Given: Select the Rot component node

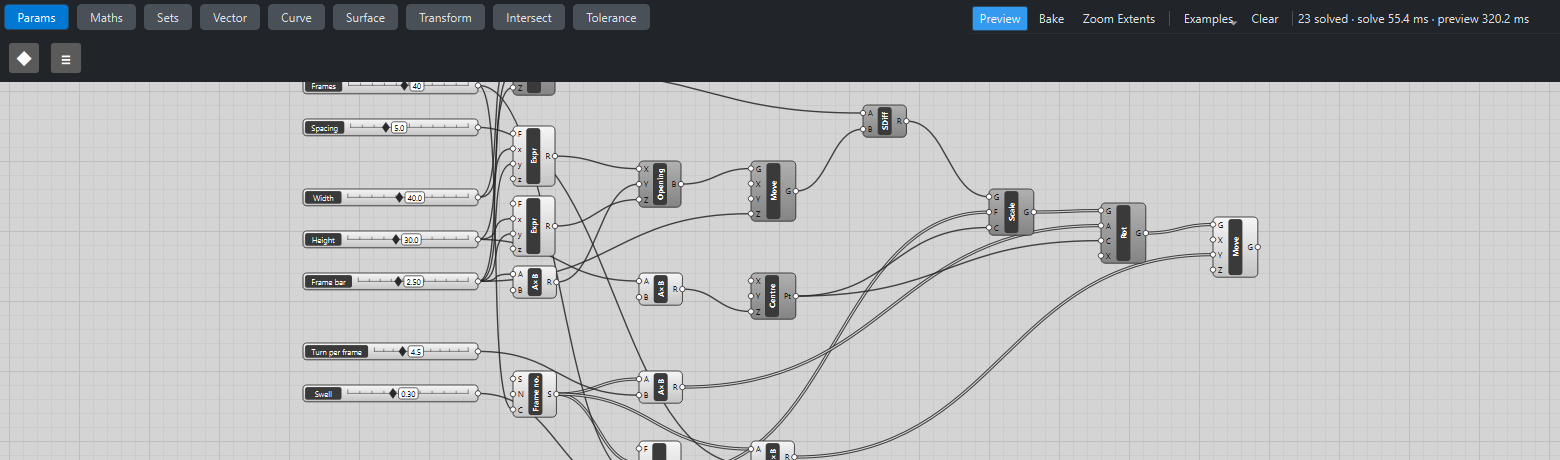Looking at the screenshot, I should 1123,233.
